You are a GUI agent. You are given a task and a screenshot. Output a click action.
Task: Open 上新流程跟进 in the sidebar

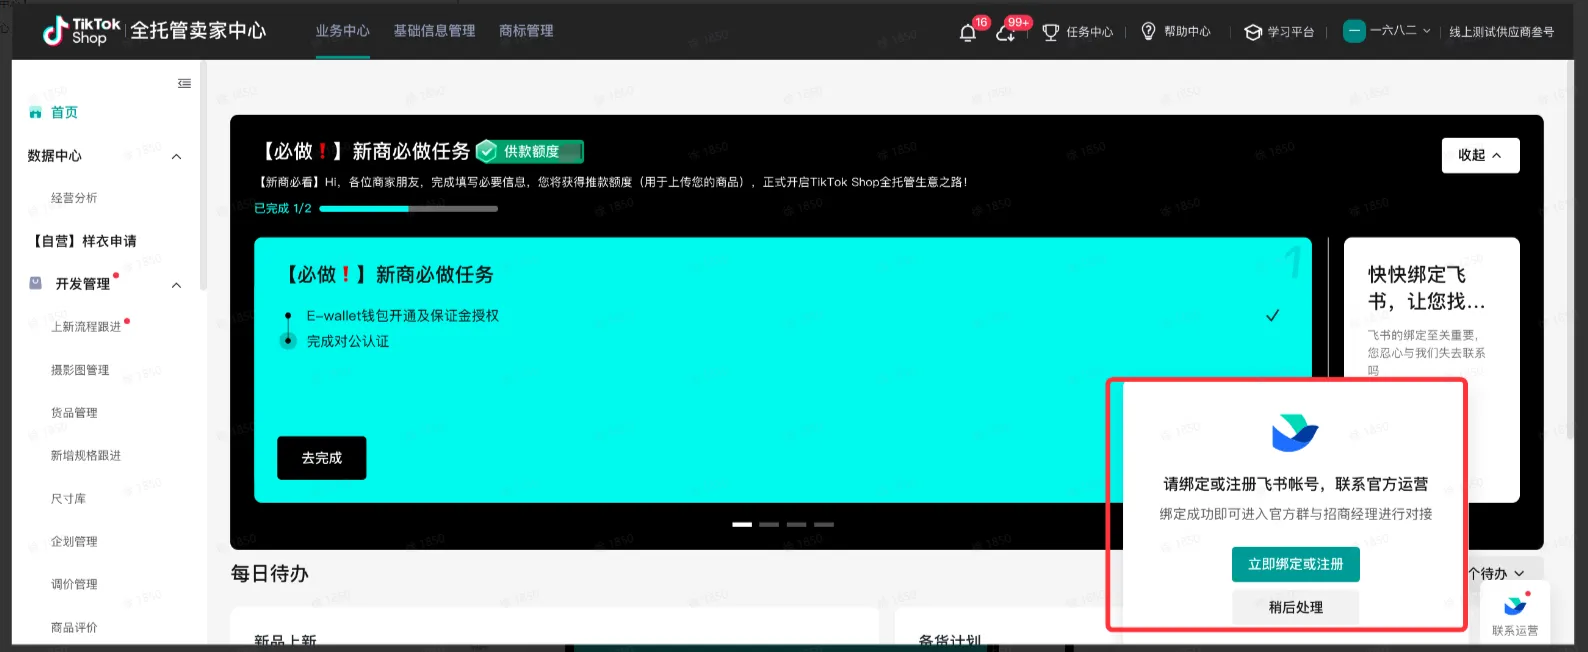86,327
